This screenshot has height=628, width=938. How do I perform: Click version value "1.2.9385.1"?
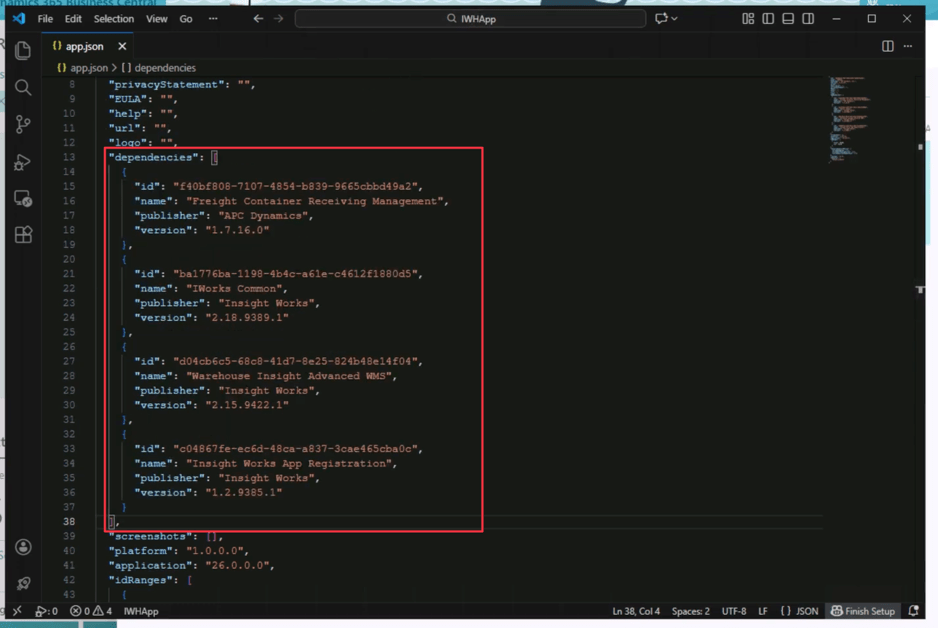244,493
